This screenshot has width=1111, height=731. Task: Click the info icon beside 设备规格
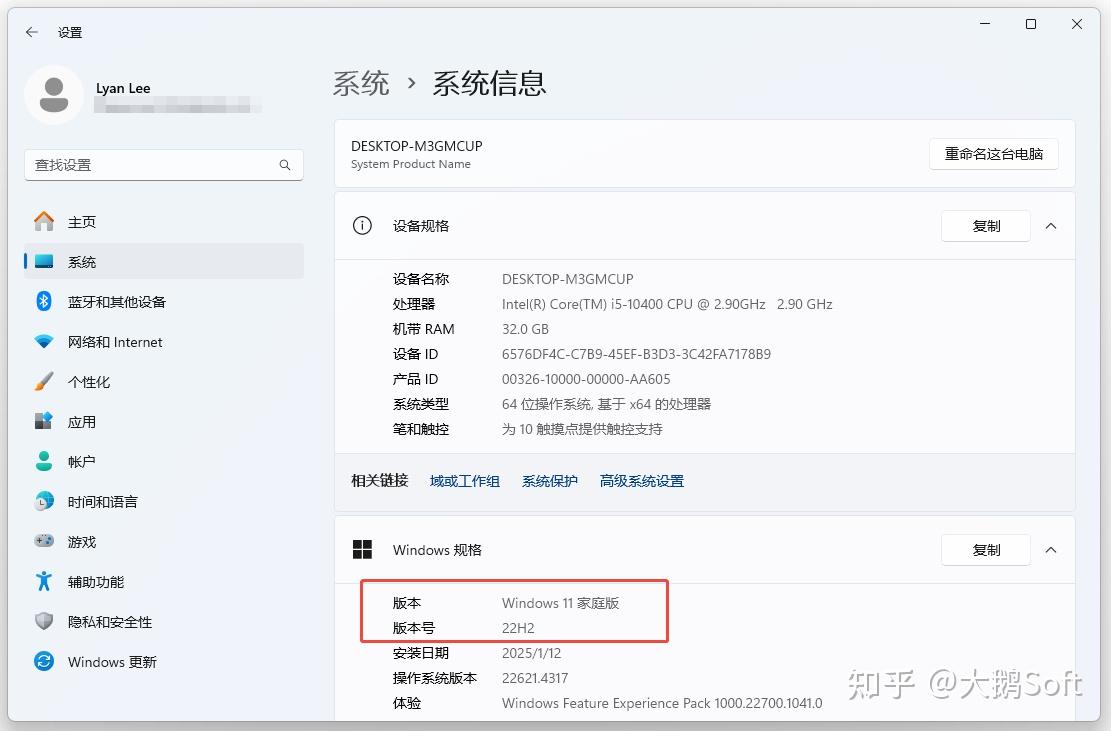[362, 226]
